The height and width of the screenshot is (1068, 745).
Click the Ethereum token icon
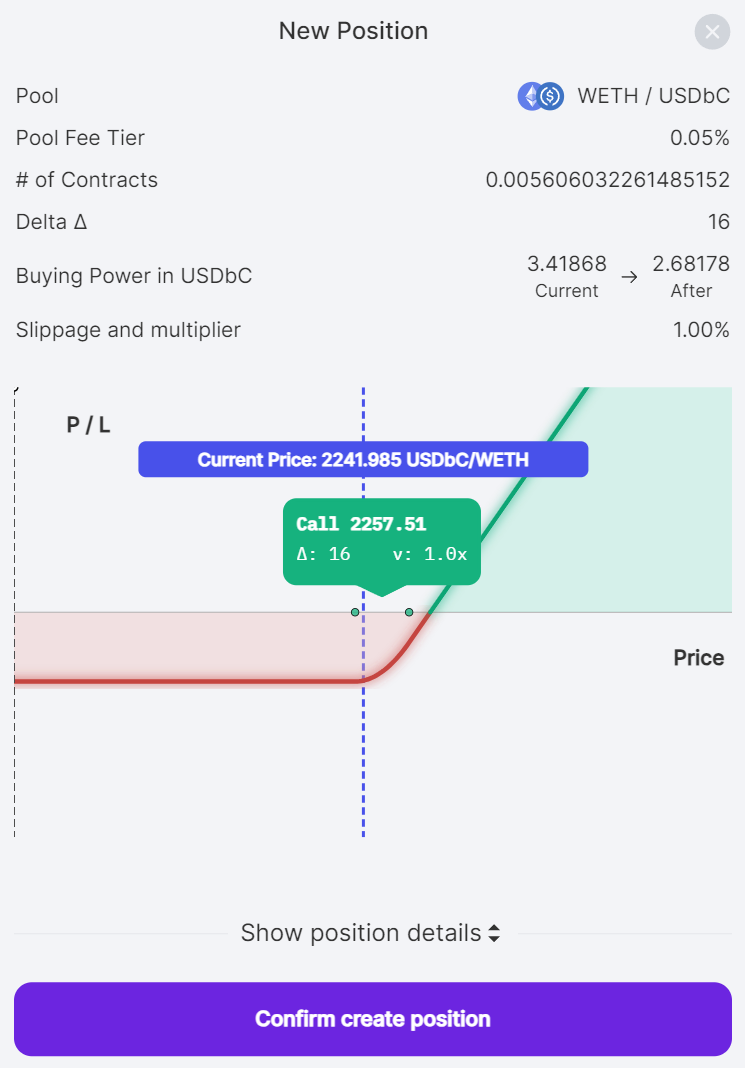click(531, 96)
